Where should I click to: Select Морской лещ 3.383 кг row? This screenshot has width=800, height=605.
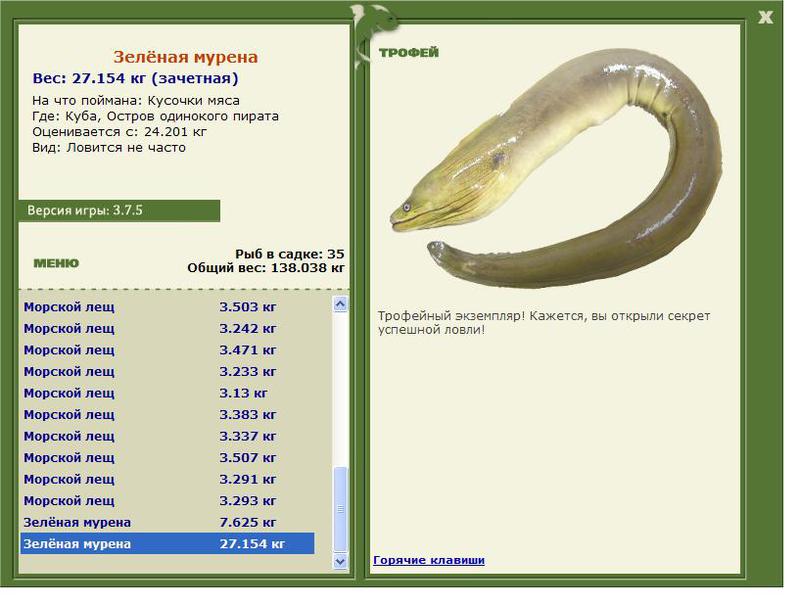(x=167, y=415)
